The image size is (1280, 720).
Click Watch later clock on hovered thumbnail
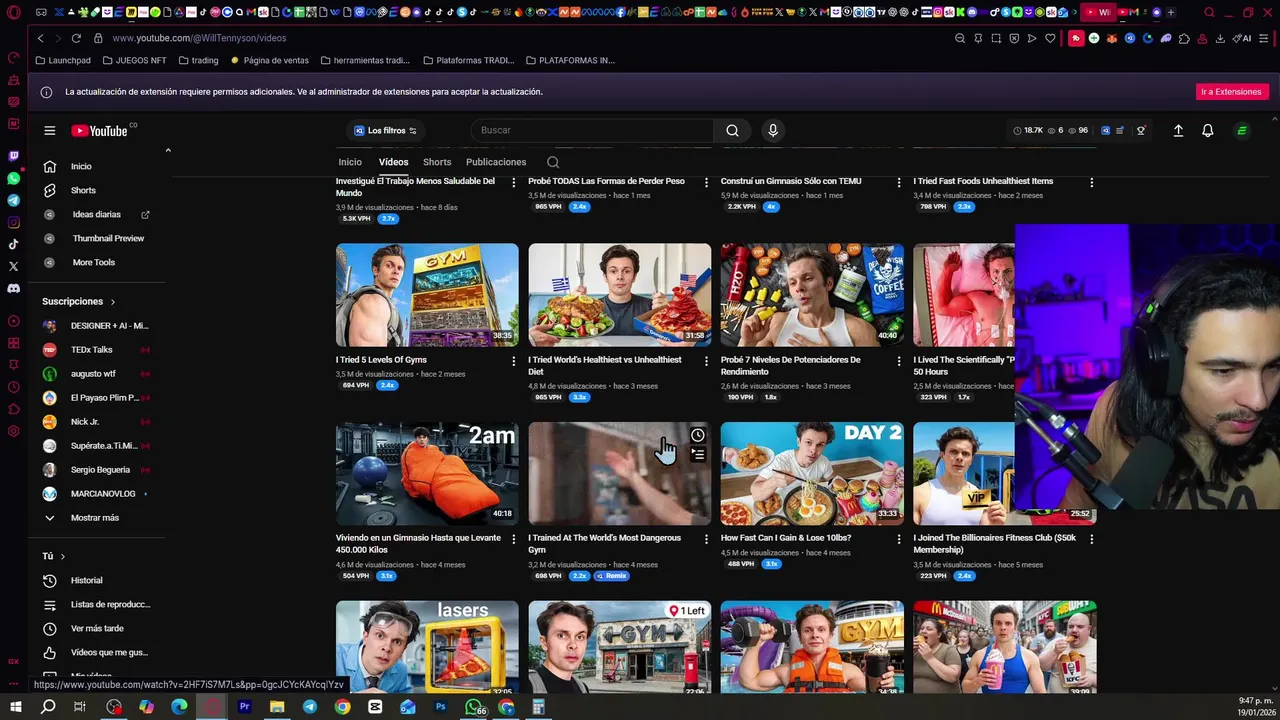tap(698, 435)
